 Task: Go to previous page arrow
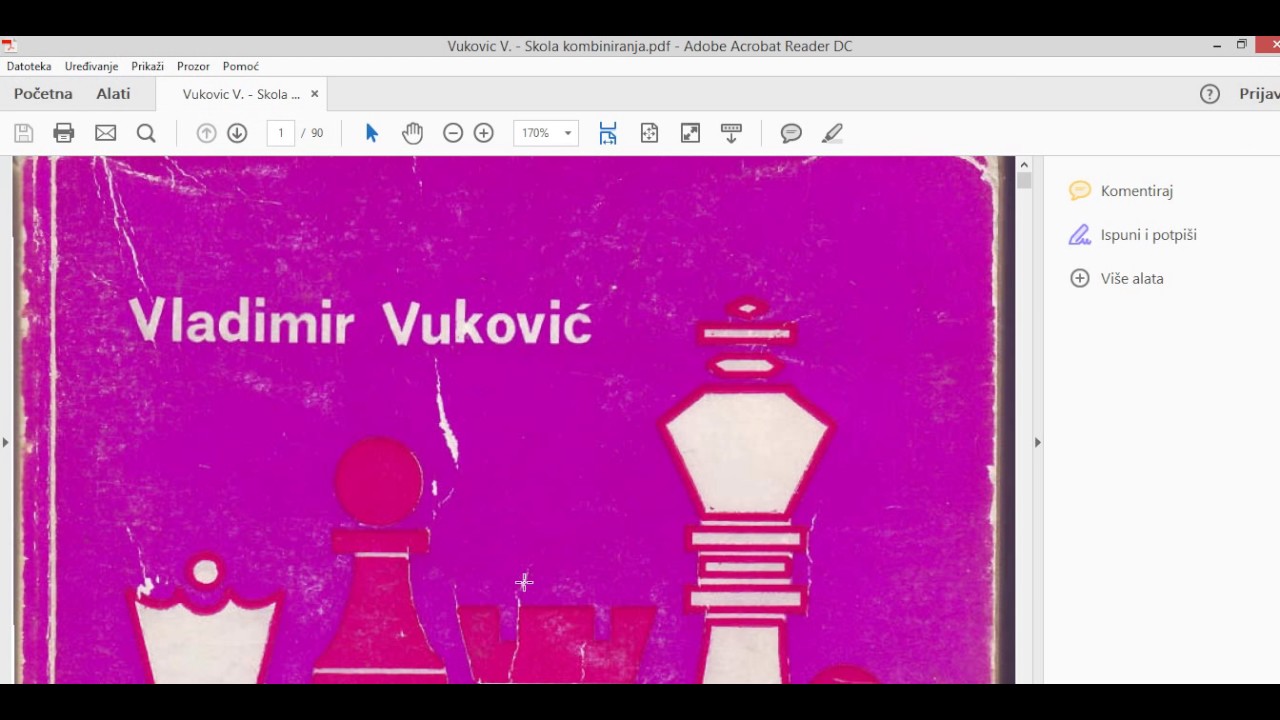(206, 133)
